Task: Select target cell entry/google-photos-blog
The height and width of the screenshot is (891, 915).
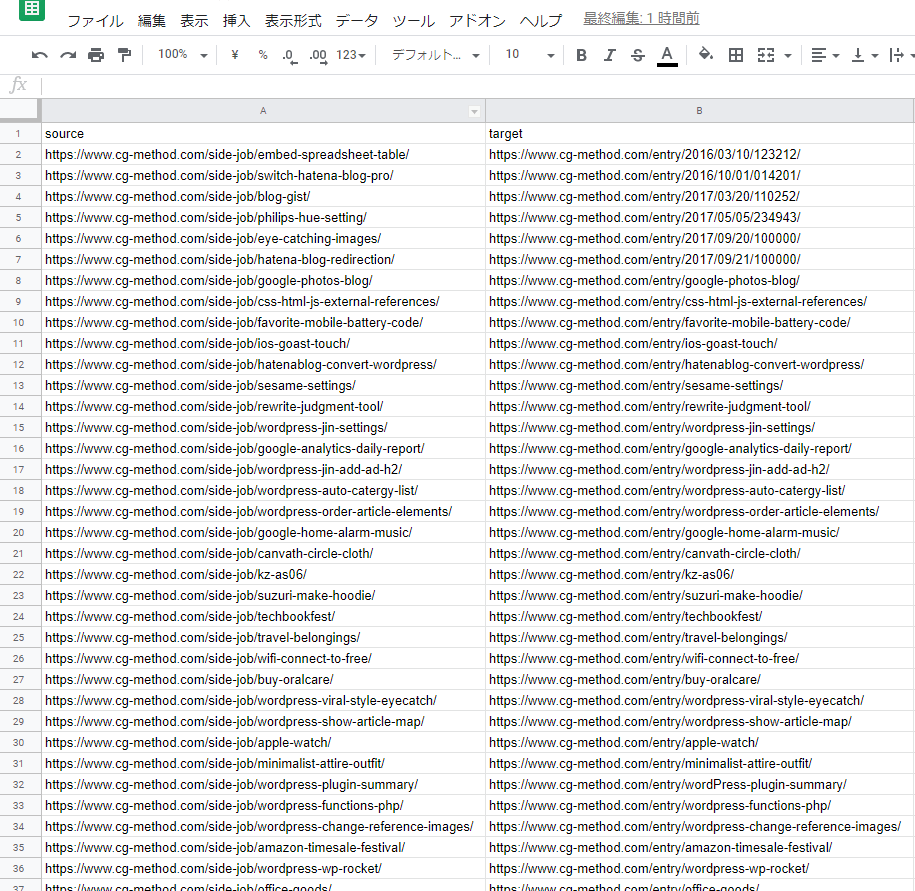Action: (x=699, y=281)
